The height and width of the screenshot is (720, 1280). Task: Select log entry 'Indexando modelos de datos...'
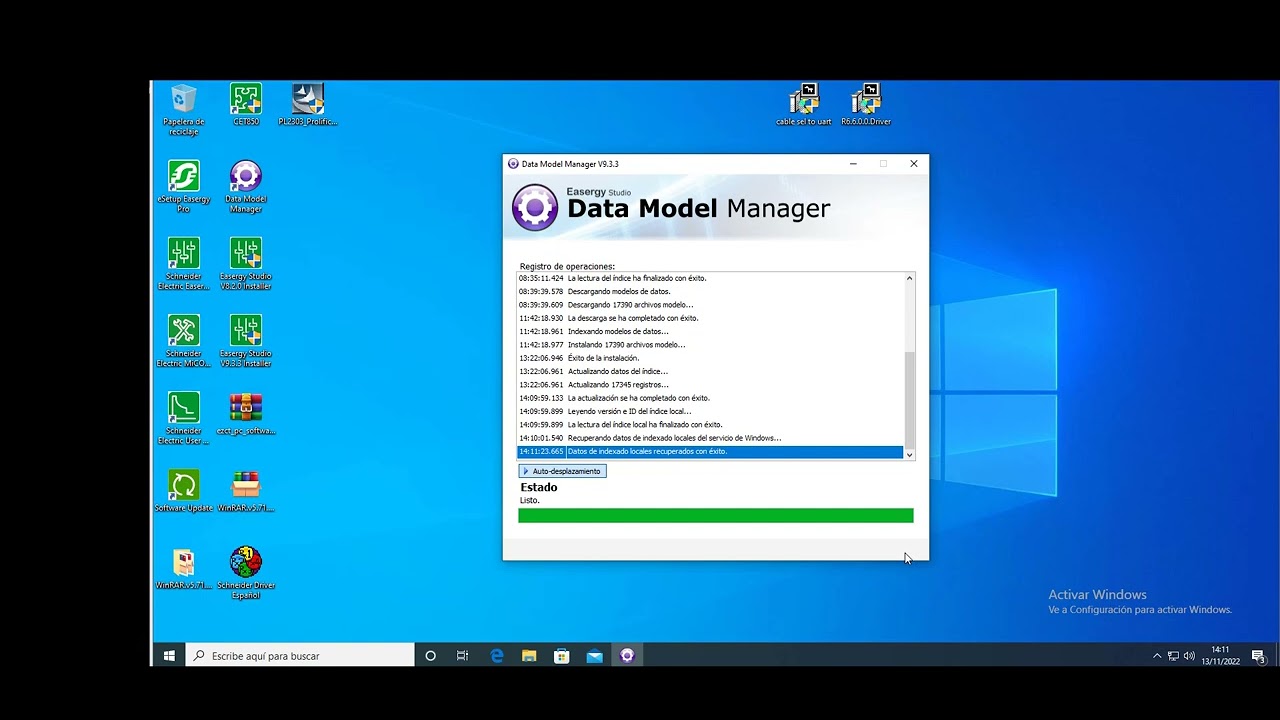710,331
